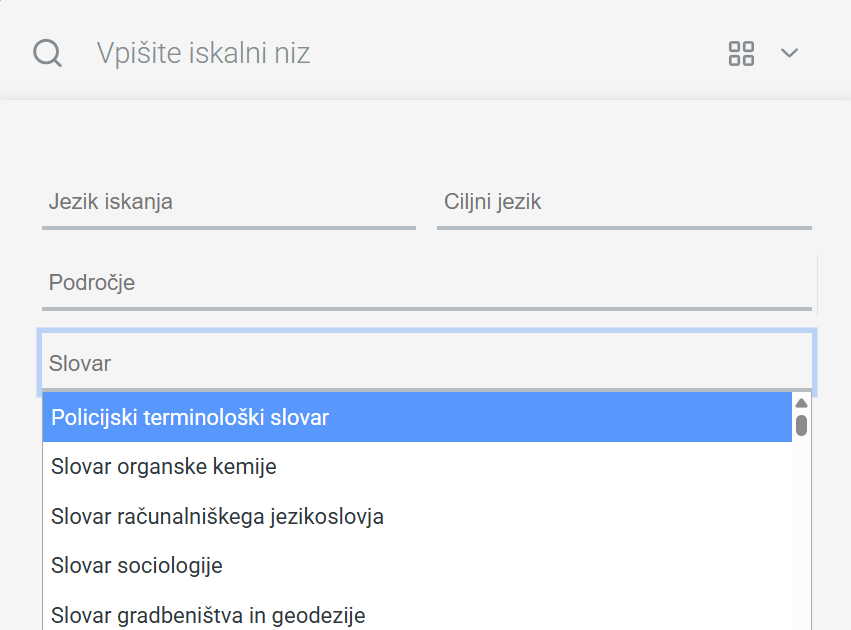Click the scrollbar thumb beside the list
851x630 pixels.
click(801, 424)
